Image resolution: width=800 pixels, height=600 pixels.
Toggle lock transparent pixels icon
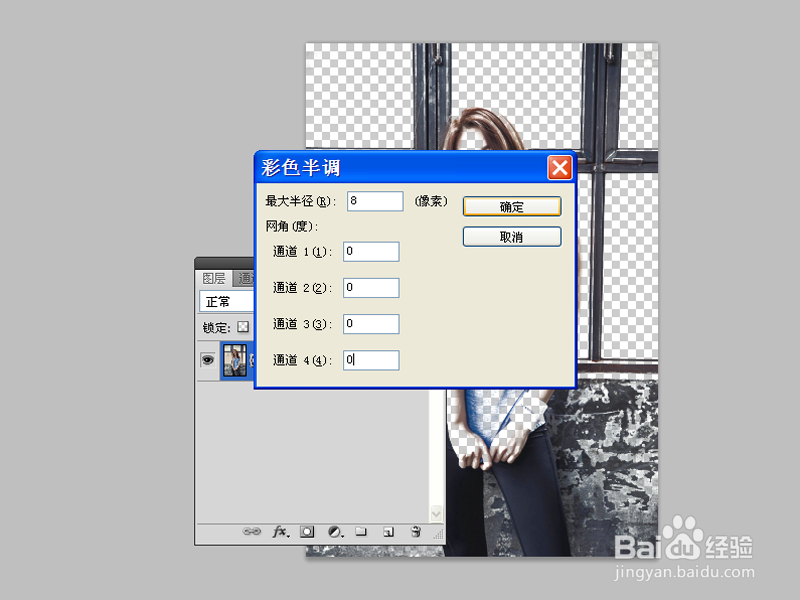(243, 327)
